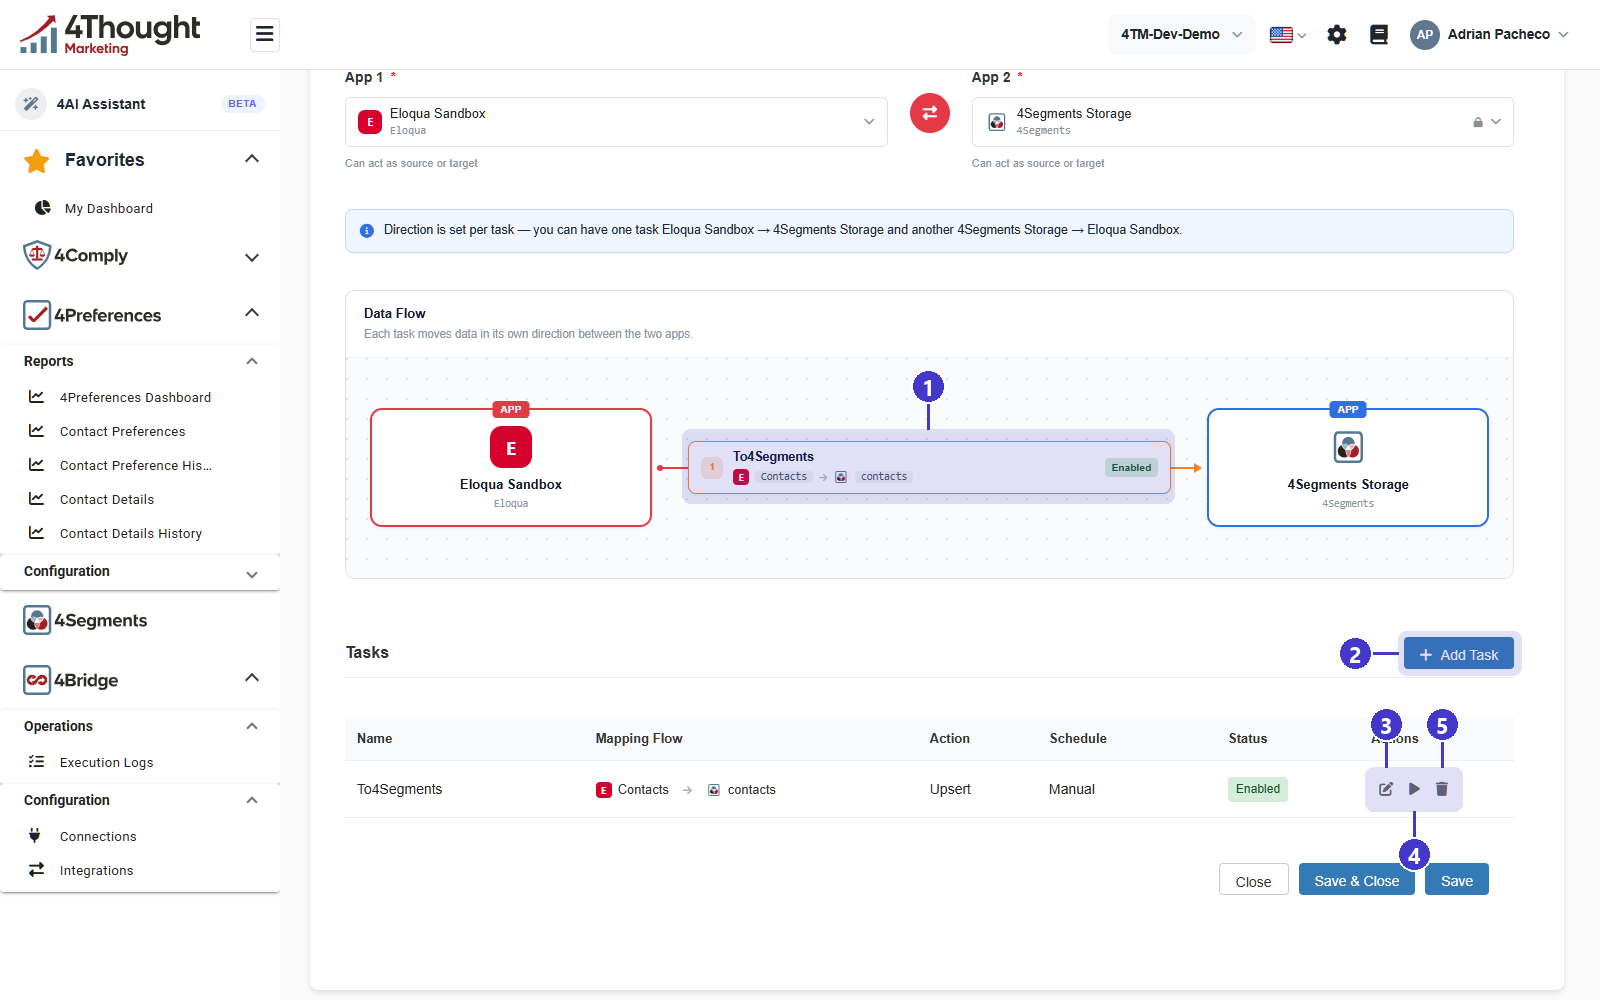Select 4Segments Storage app node in Data Flow
The image size is (1600, 1000).
click(1348, 467)
